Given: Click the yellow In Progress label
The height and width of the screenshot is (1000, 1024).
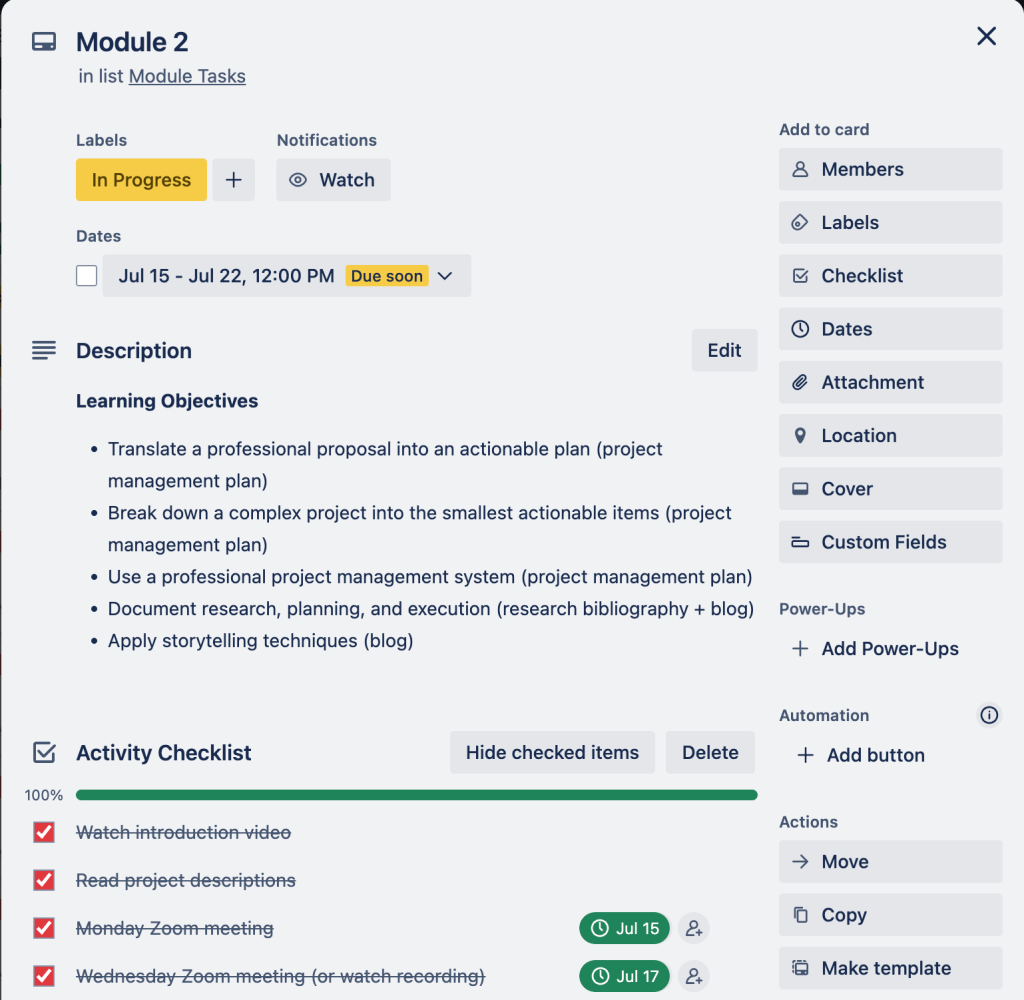Looking at the screenshot, I should click(x=141, y=180).
